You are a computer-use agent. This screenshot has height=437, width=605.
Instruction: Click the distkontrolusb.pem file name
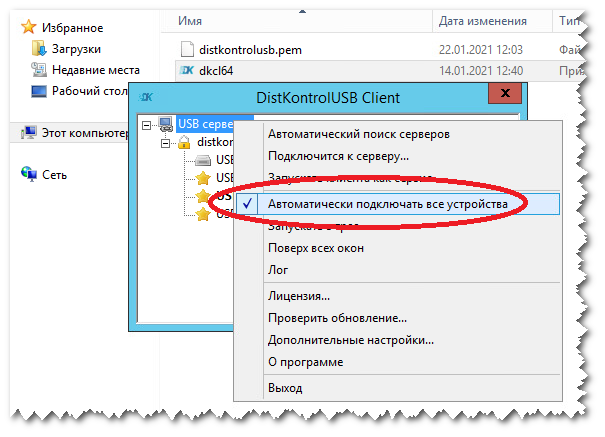(250, 50)
